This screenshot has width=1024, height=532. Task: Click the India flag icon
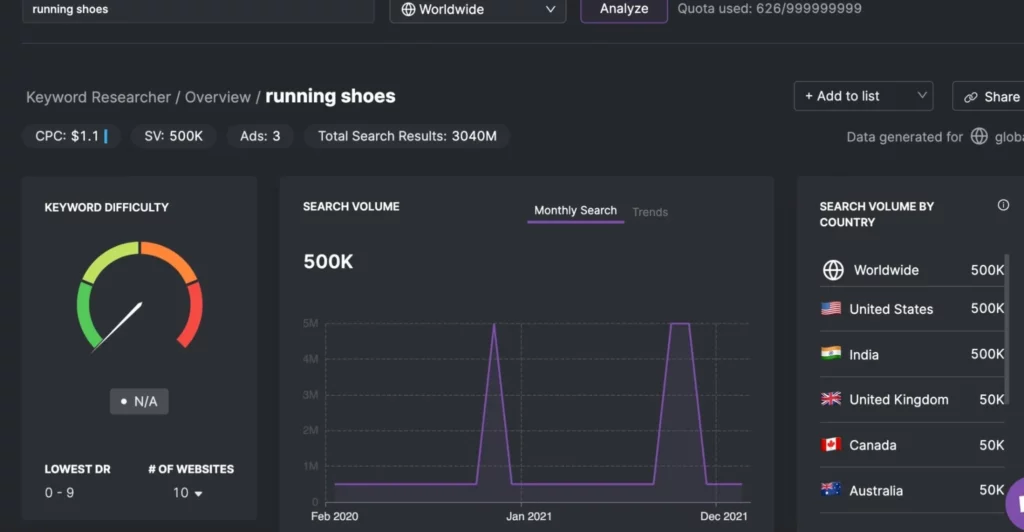click(831, 354)
